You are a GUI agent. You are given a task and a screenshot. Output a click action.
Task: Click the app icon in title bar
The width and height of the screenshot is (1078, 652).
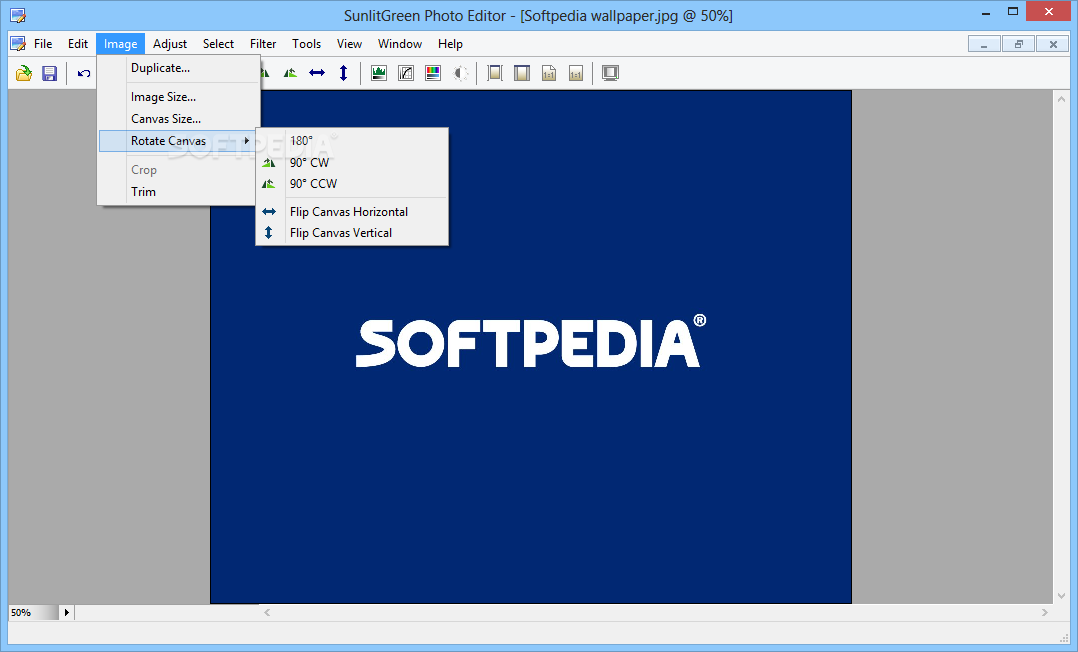pyautogui.click(x=18, y=15)
